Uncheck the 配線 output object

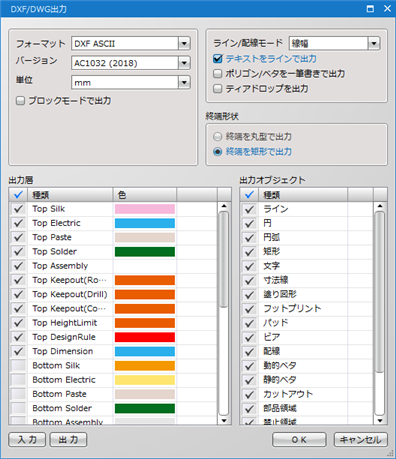[x=249, y=352]
